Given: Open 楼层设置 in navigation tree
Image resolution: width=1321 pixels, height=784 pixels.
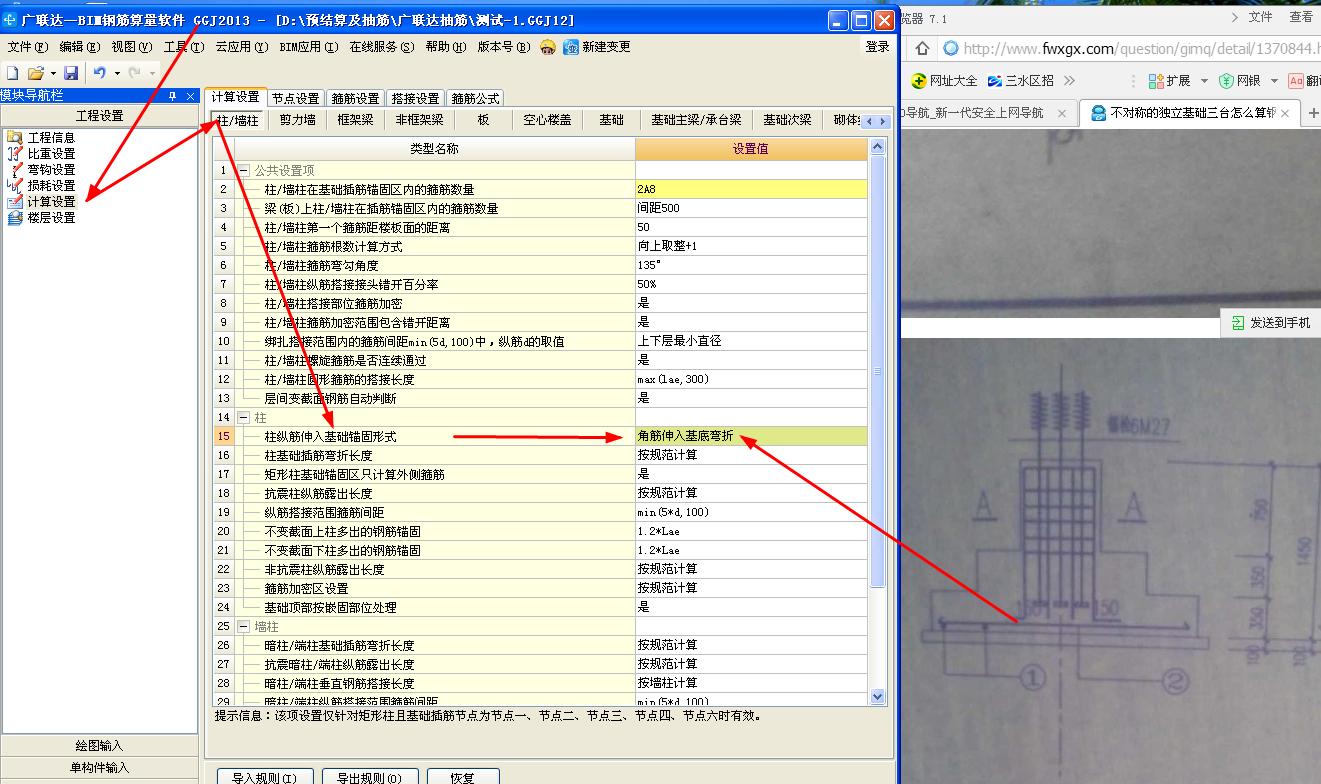Looking at the screenshot, I should 41,217.
